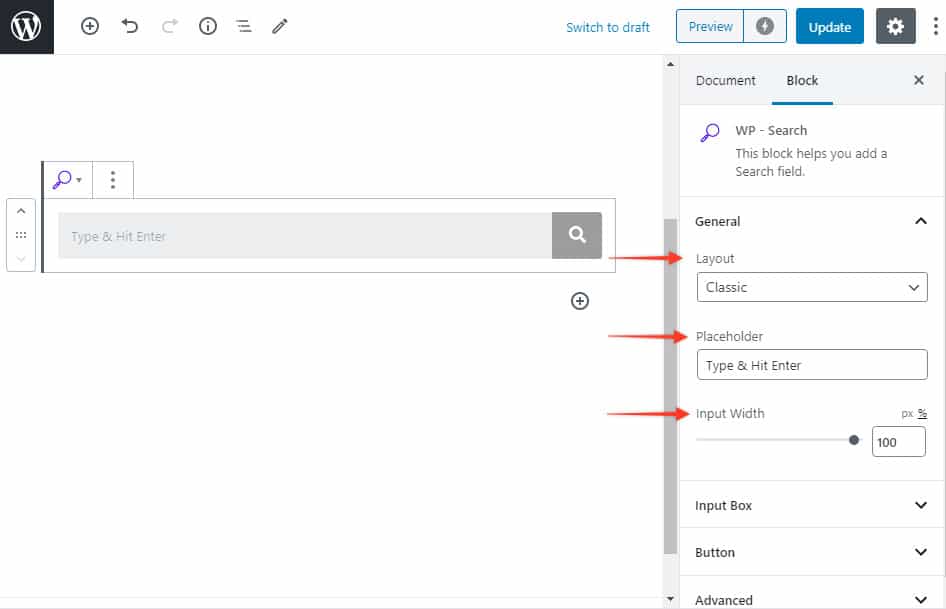The height and width of the screenshot is (609, 946).
Task: Click the search magnifier button in block
Action: coord(577,235)
